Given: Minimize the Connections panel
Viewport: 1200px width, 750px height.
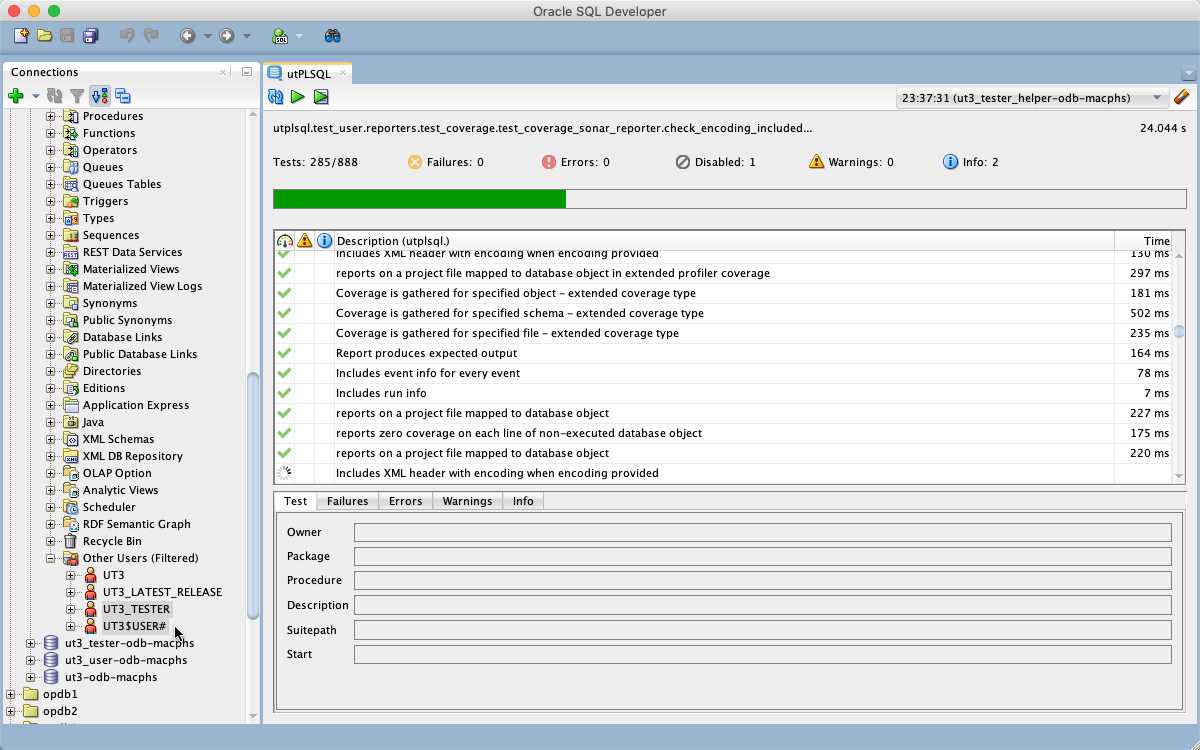Looking at the screenshot, I should [x=247, y=72].
